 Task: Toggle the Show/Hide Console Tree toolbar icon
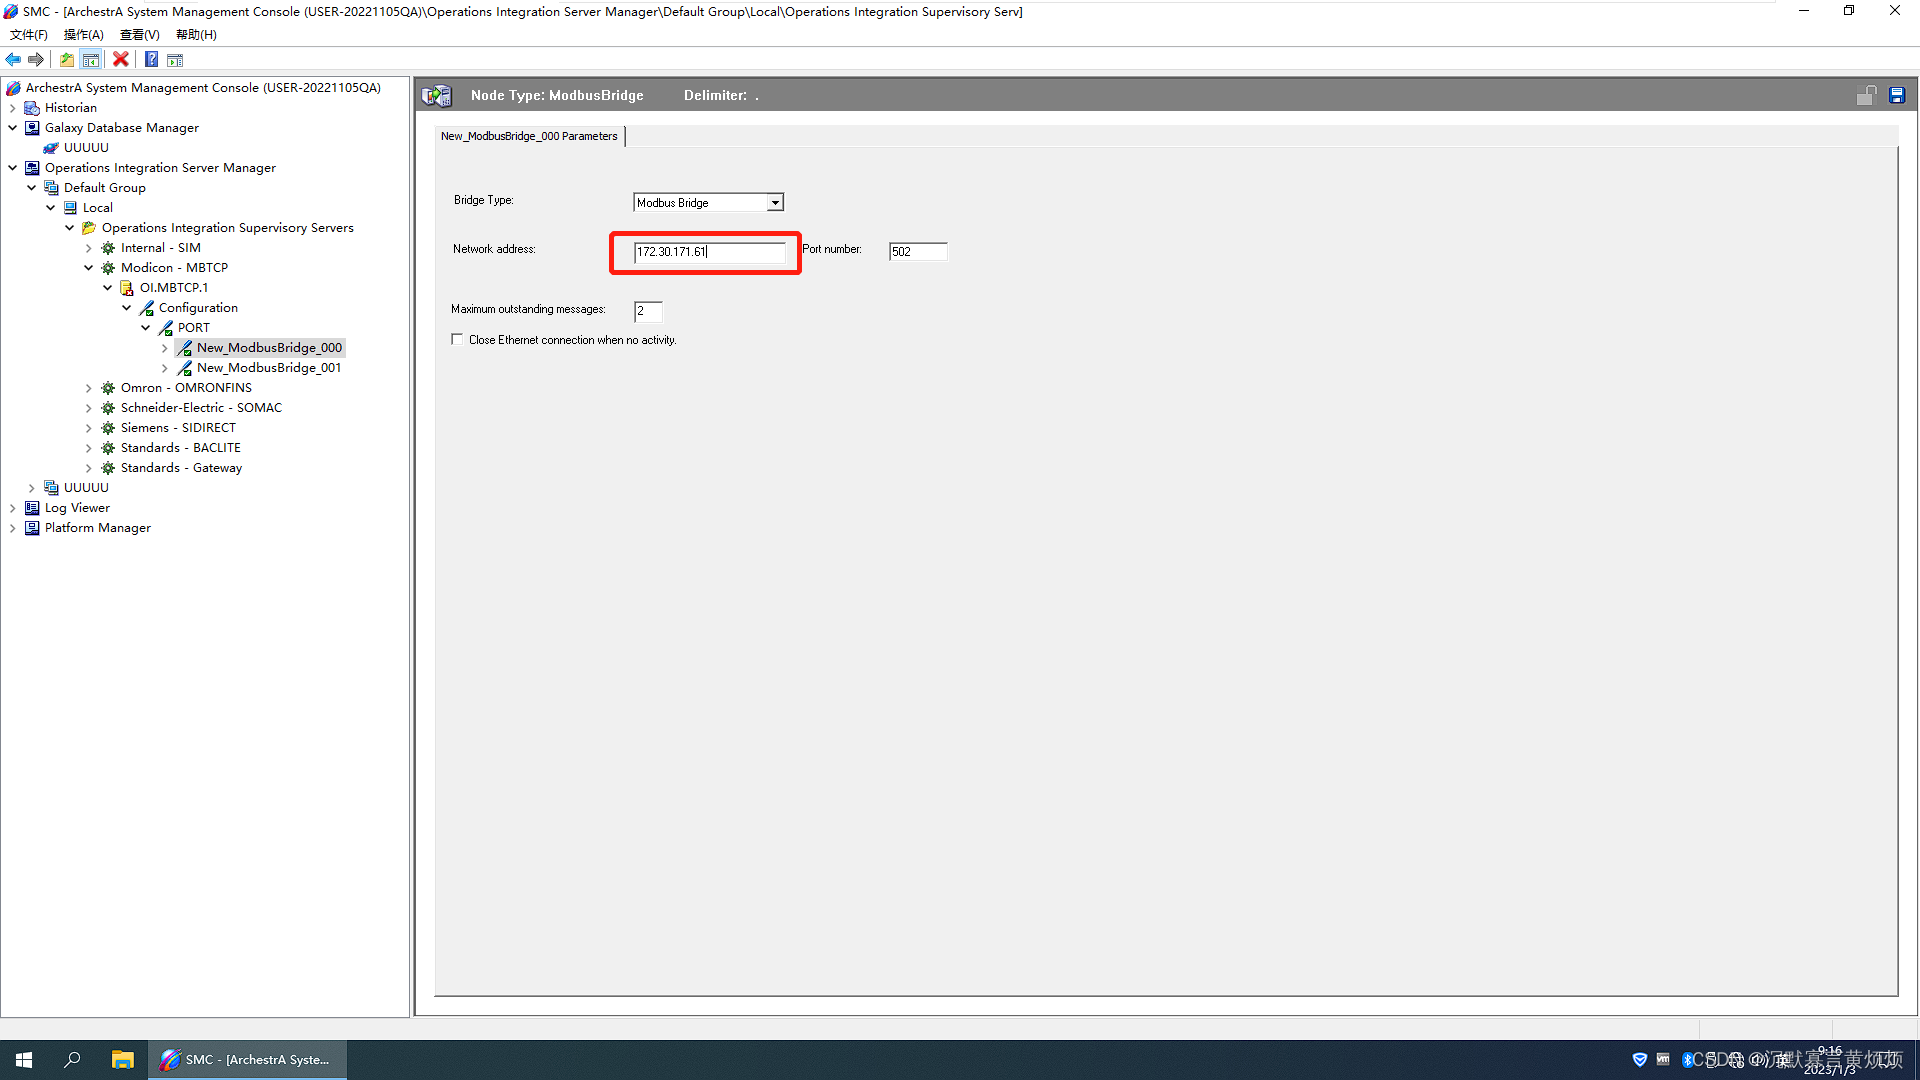91,60
